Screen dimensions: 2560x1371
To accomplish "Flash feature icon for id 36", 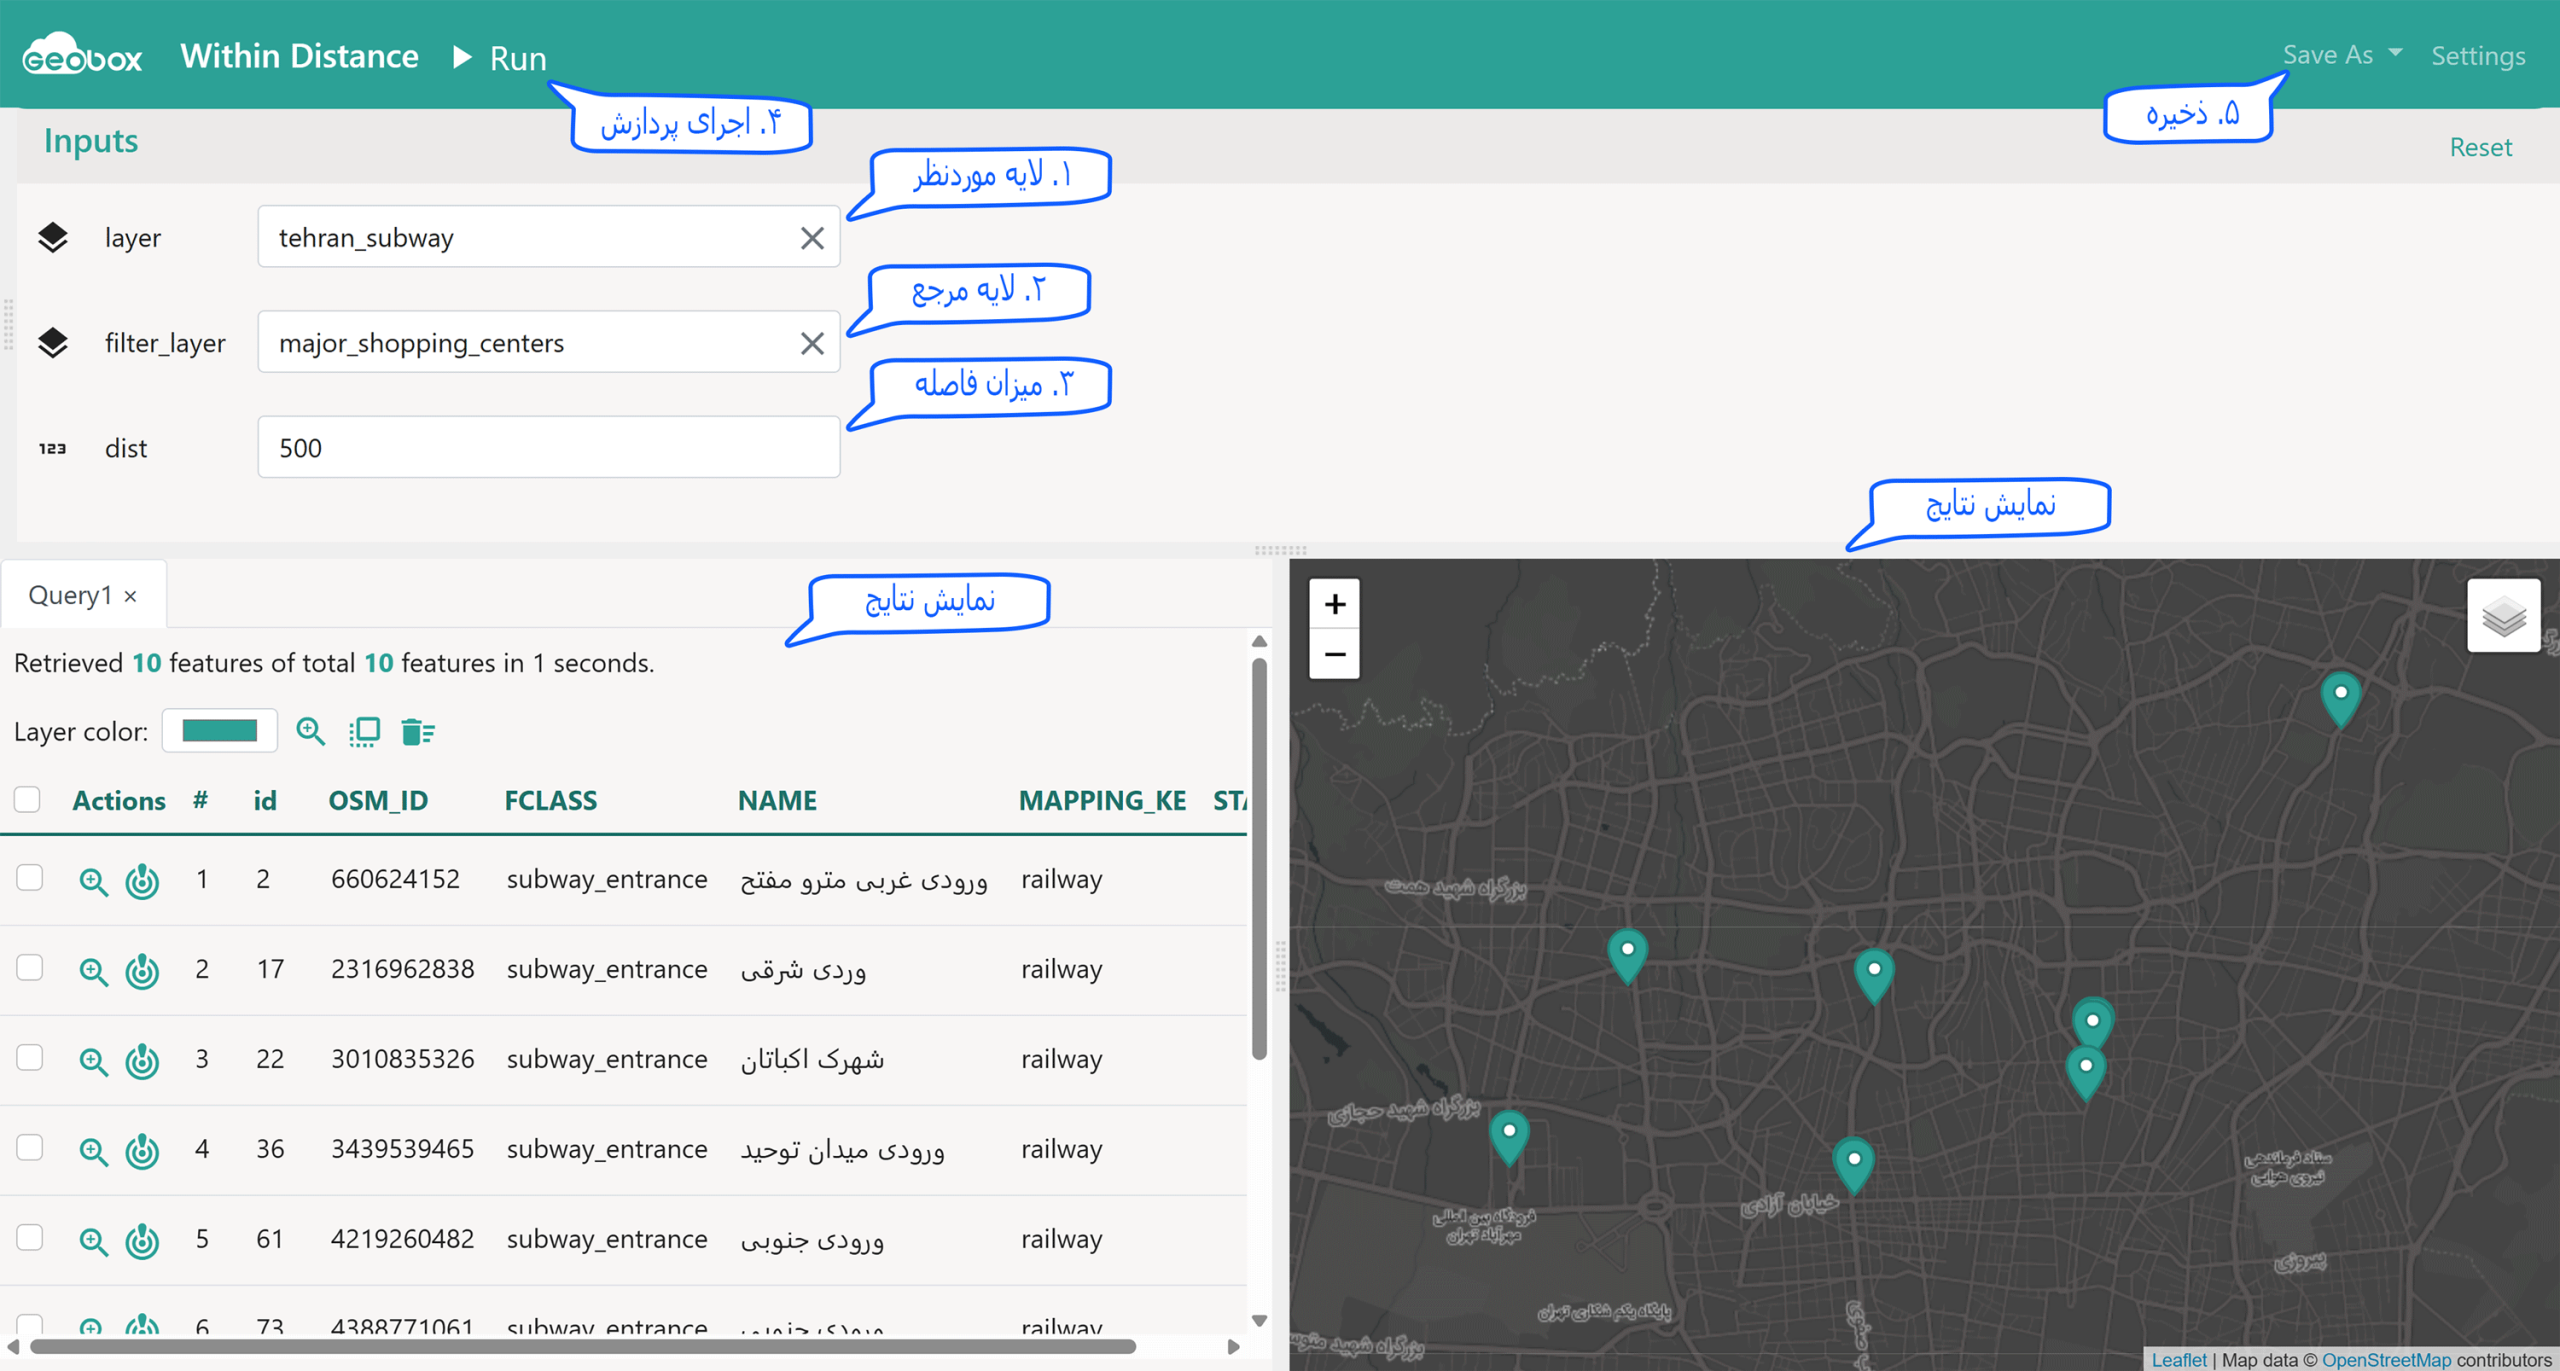I will [x=142, y=1151].
